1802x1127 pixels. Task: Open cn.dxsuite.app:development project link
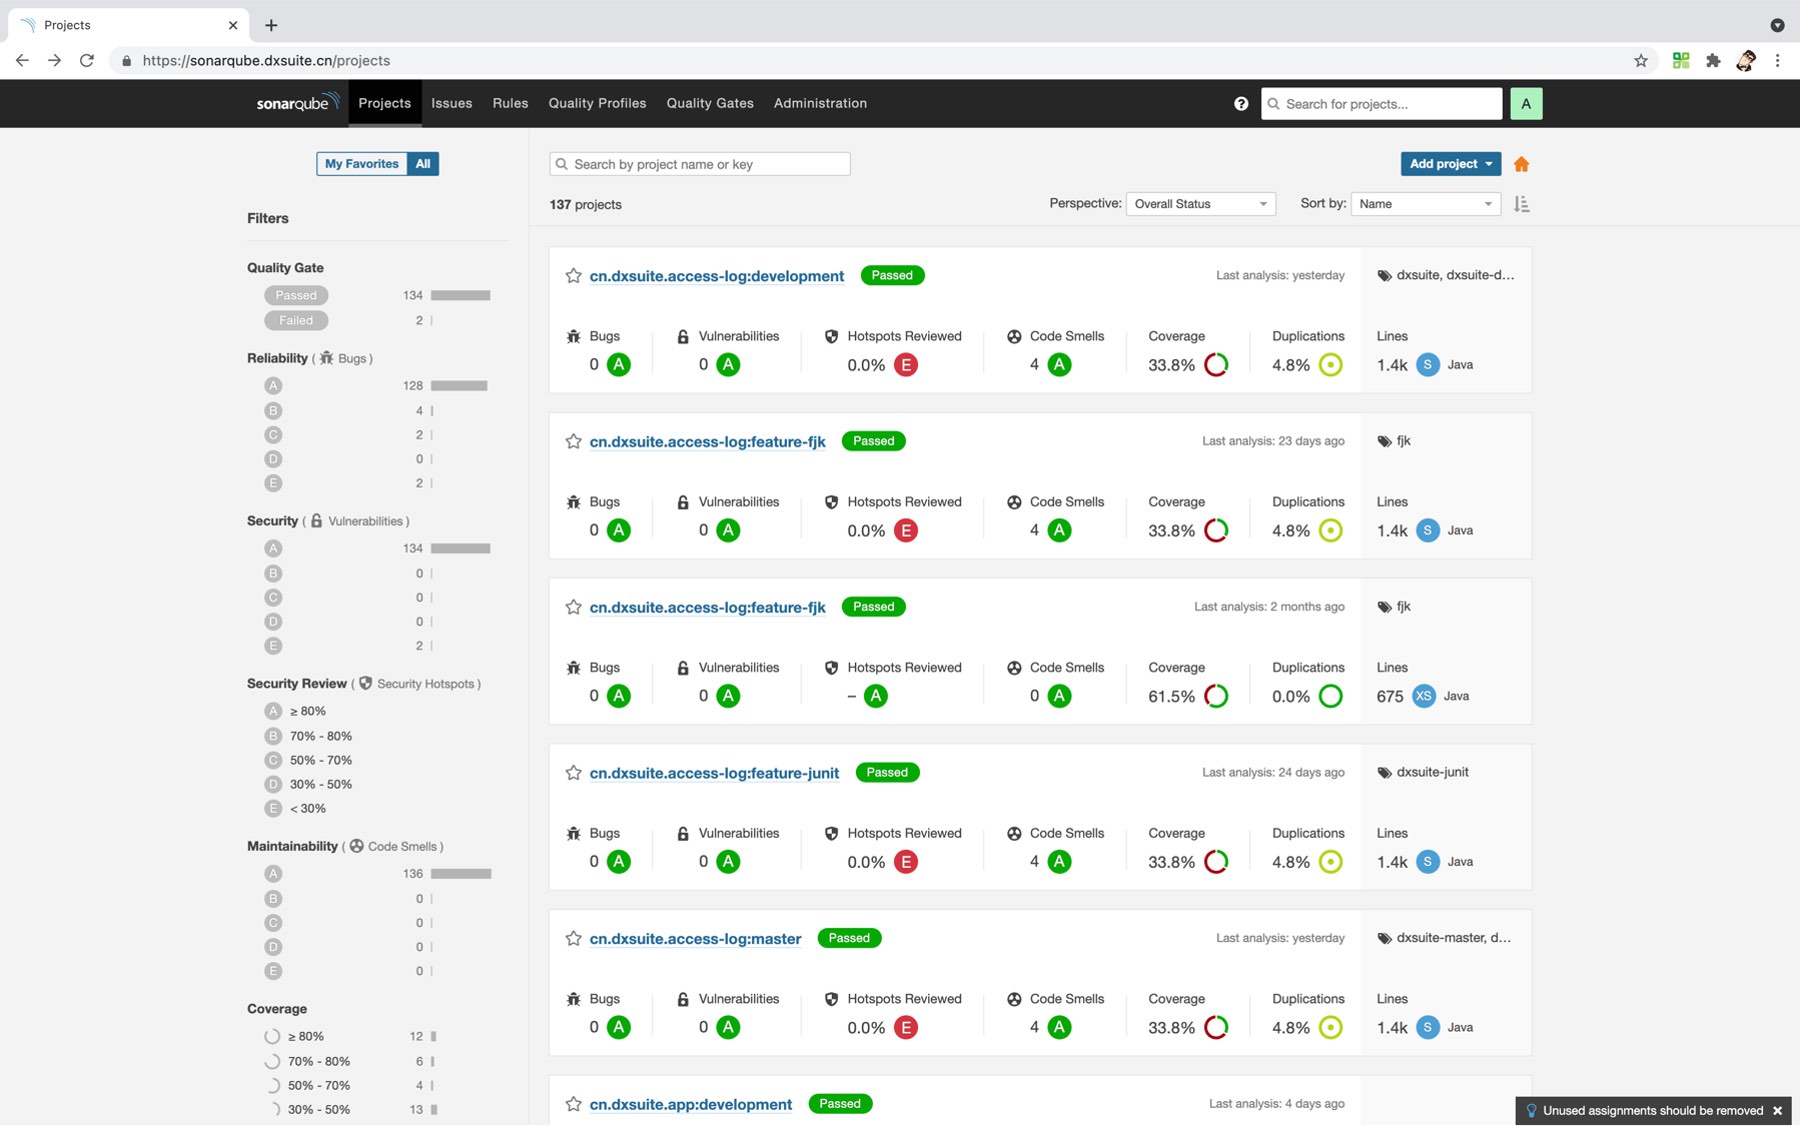(690, 1105)
